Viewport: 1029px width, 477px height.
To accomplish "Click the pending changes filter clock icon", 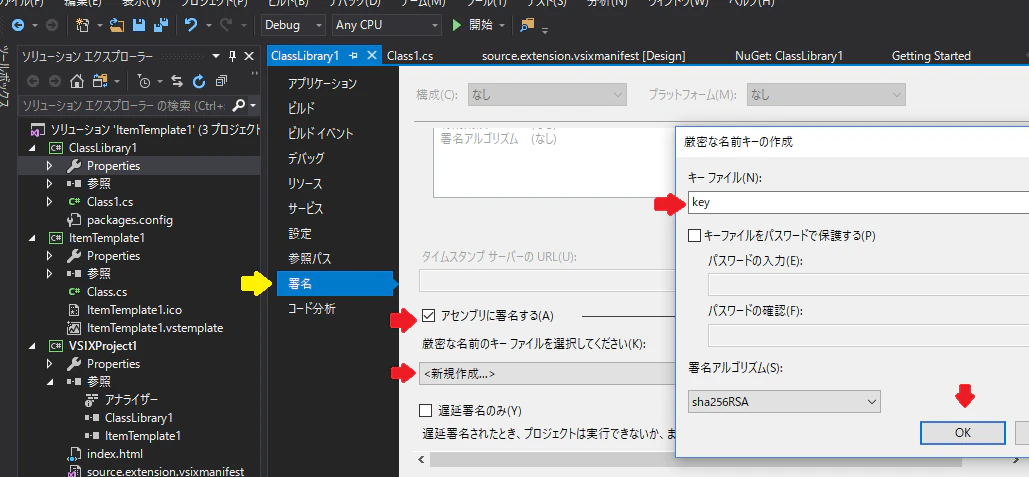I will pyautogui.click(x=144, y=81).
